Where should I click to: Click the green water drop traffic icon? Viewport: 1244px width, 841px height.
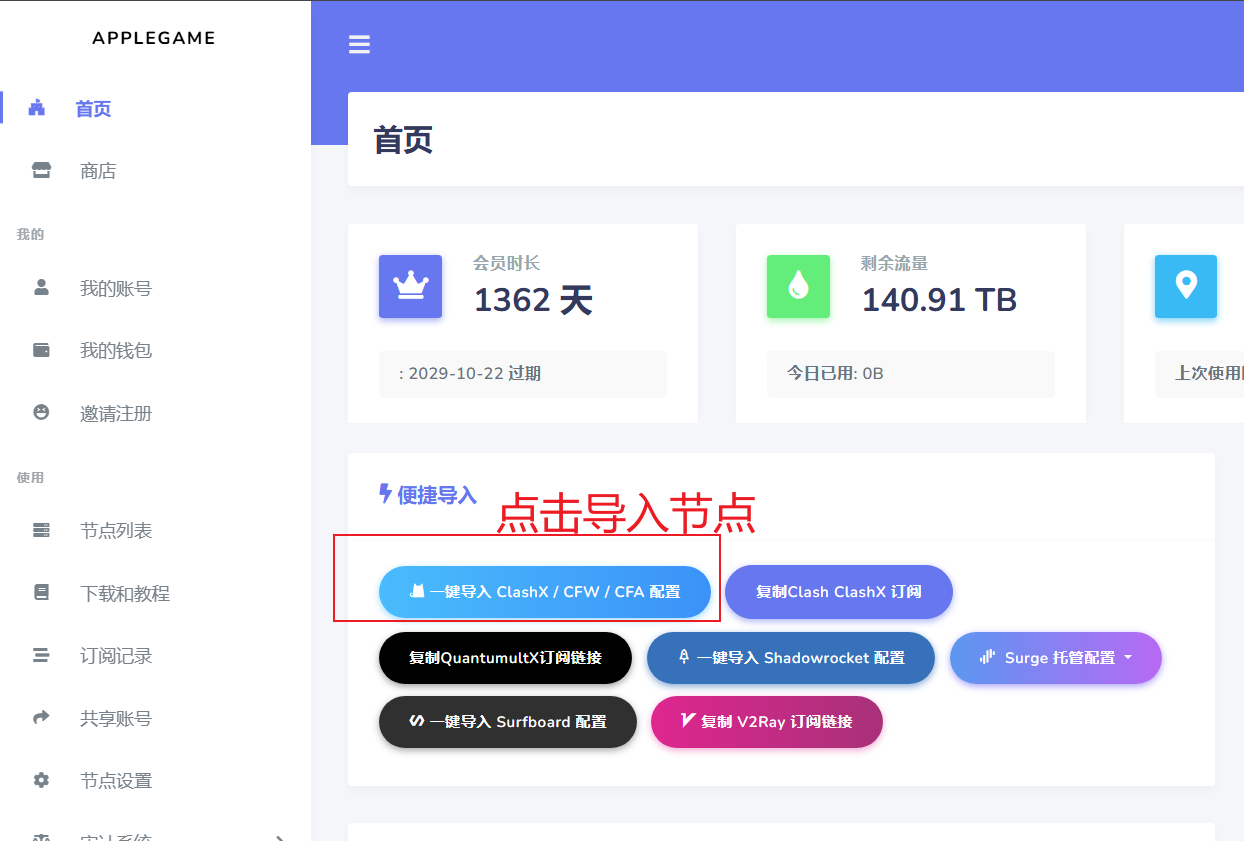(798, 286)
